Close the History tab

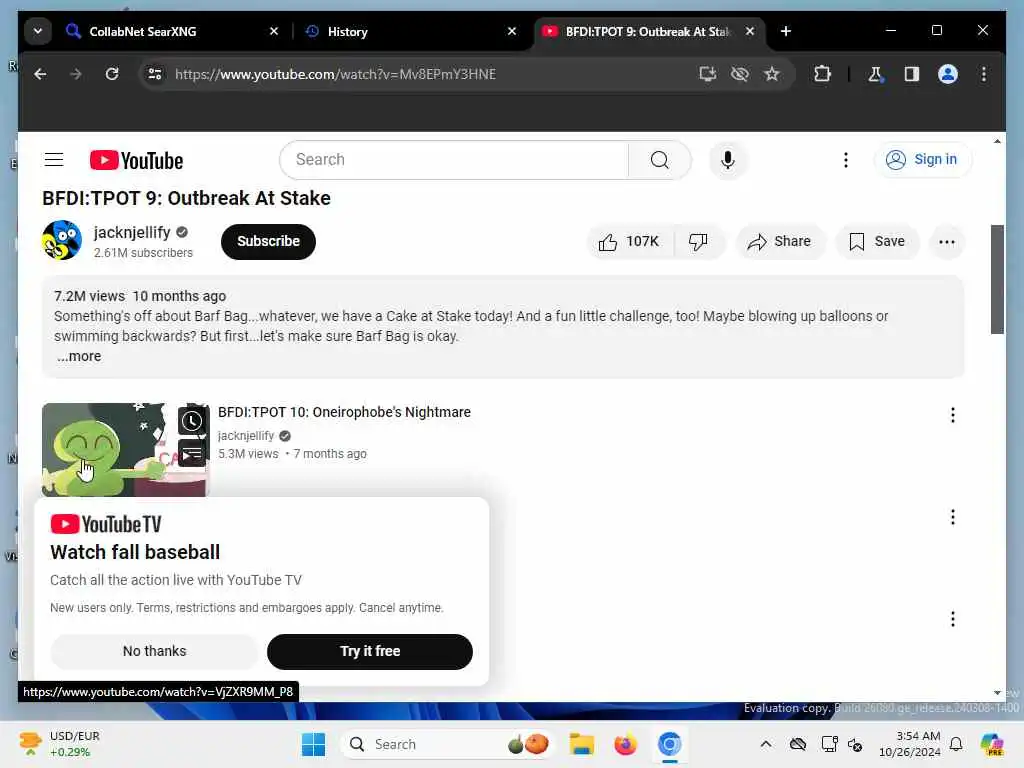pos(512,31)
